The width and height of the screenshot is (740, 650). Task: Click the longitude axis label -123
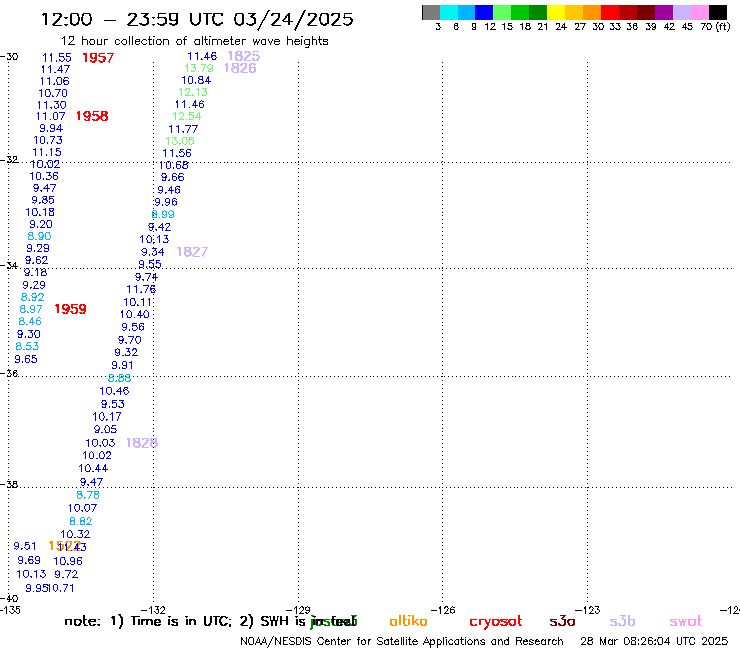point(588,610)
